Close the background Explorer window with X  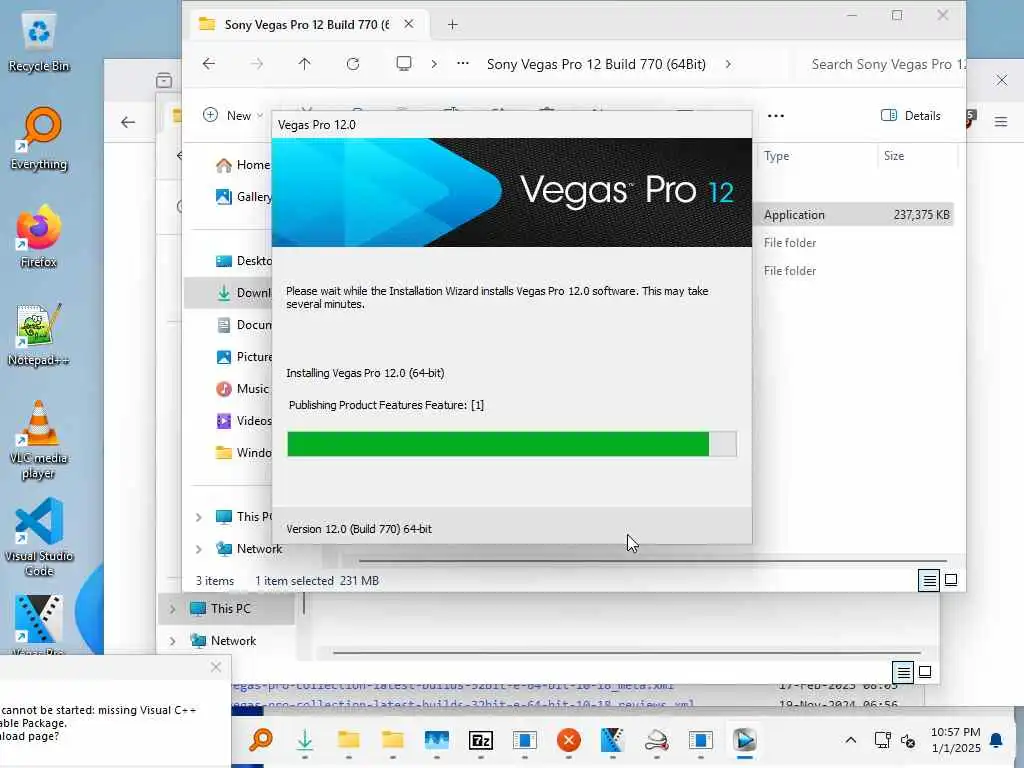pyautogui.click(x=1001, y=80)
